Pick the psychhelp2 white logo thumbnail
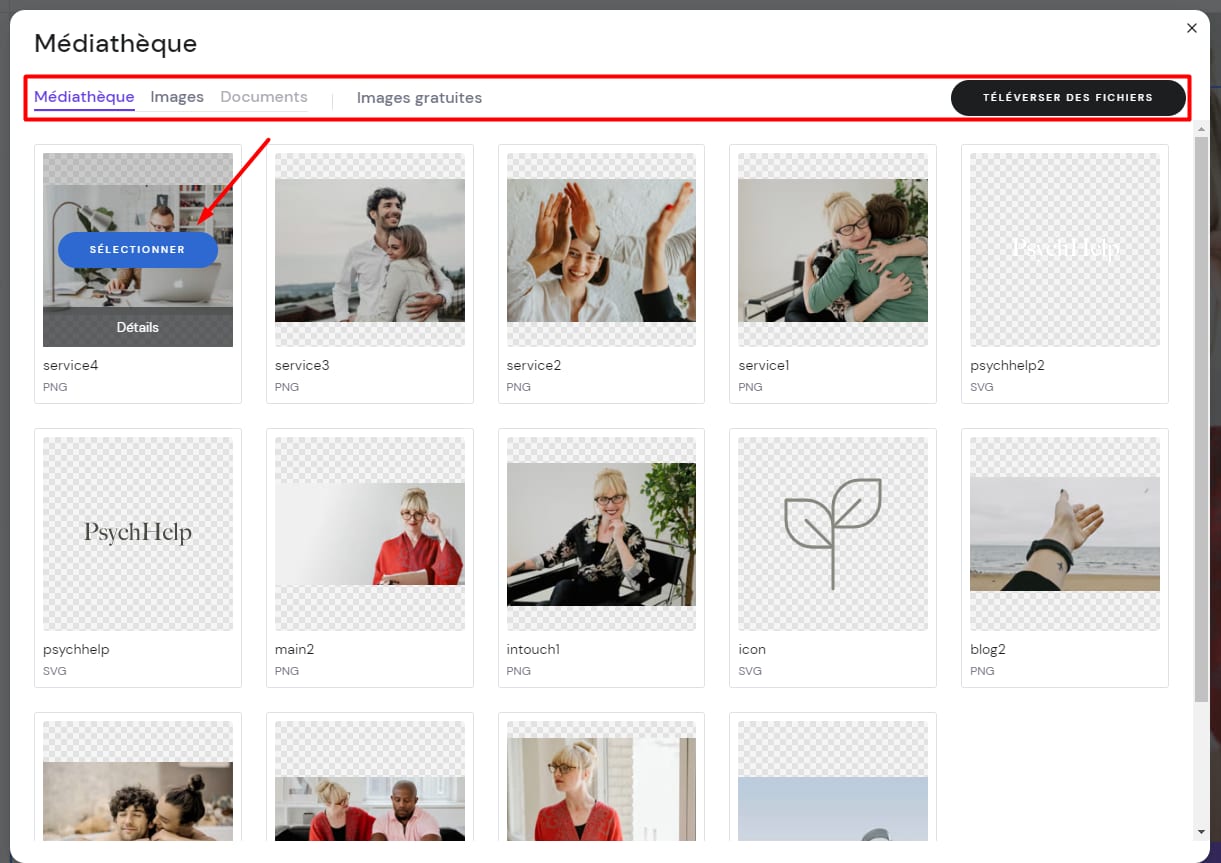Screen dimensions: 1221x863 [x=1065, y=250]
